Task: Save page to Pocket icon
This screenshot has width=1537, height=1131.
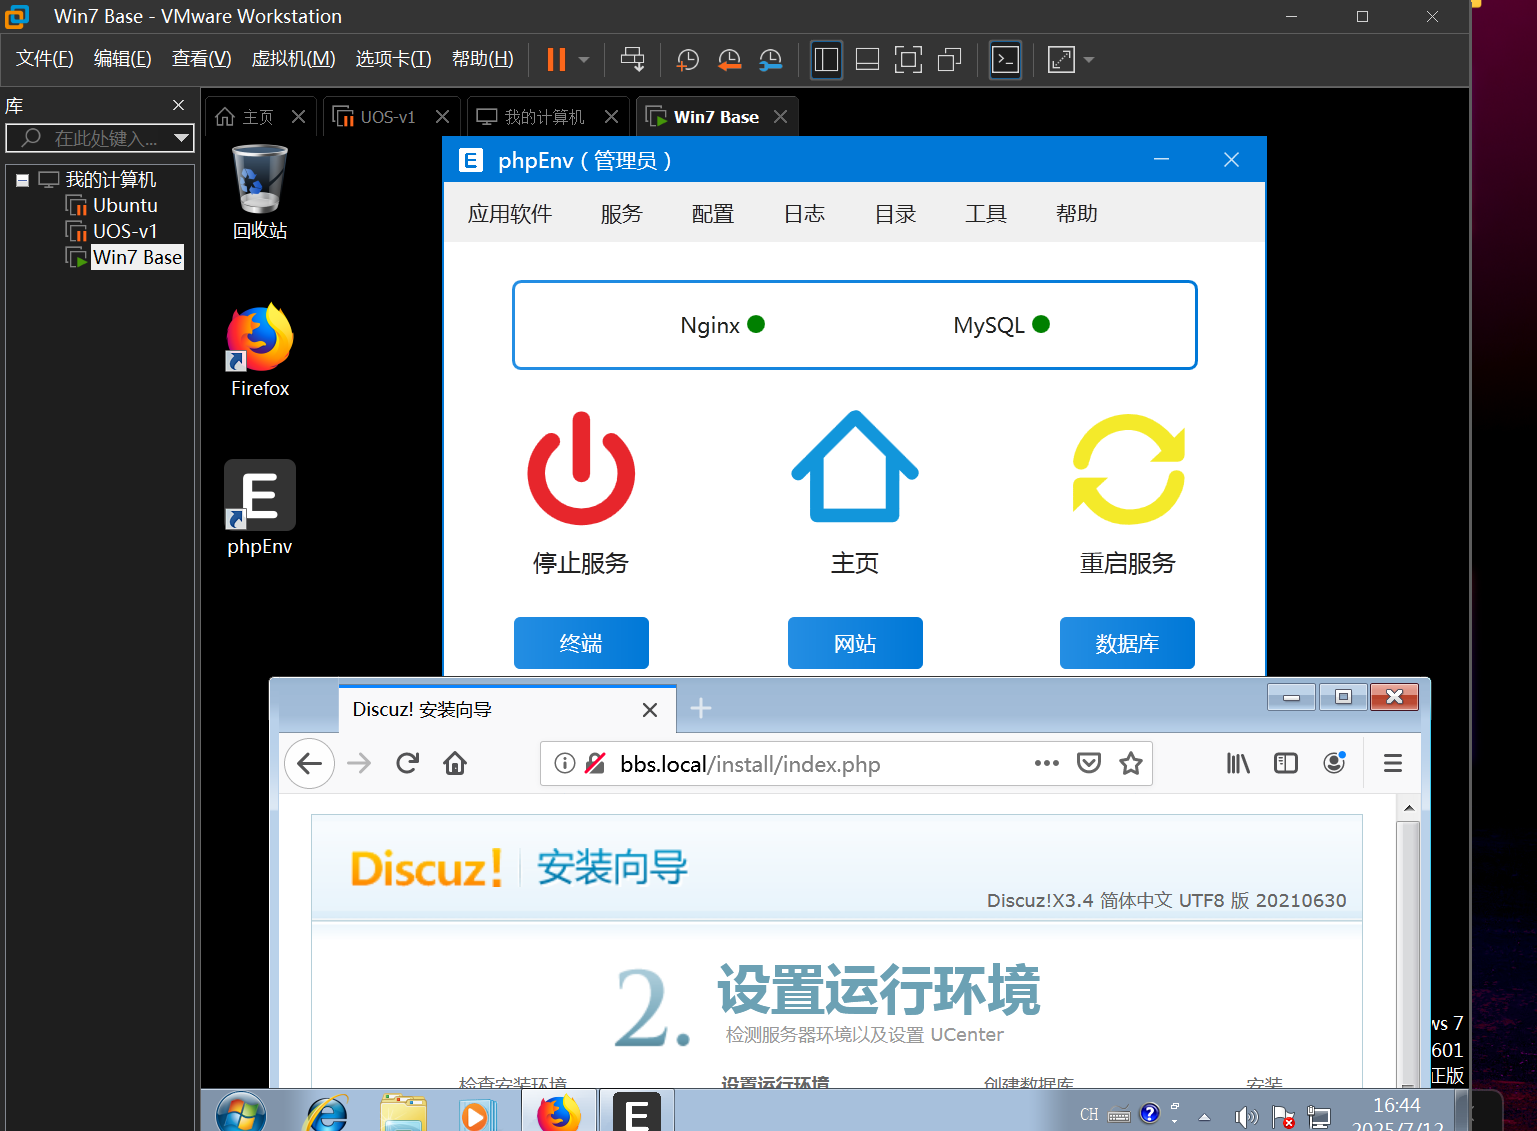Action: click(x=1089, y=764)
